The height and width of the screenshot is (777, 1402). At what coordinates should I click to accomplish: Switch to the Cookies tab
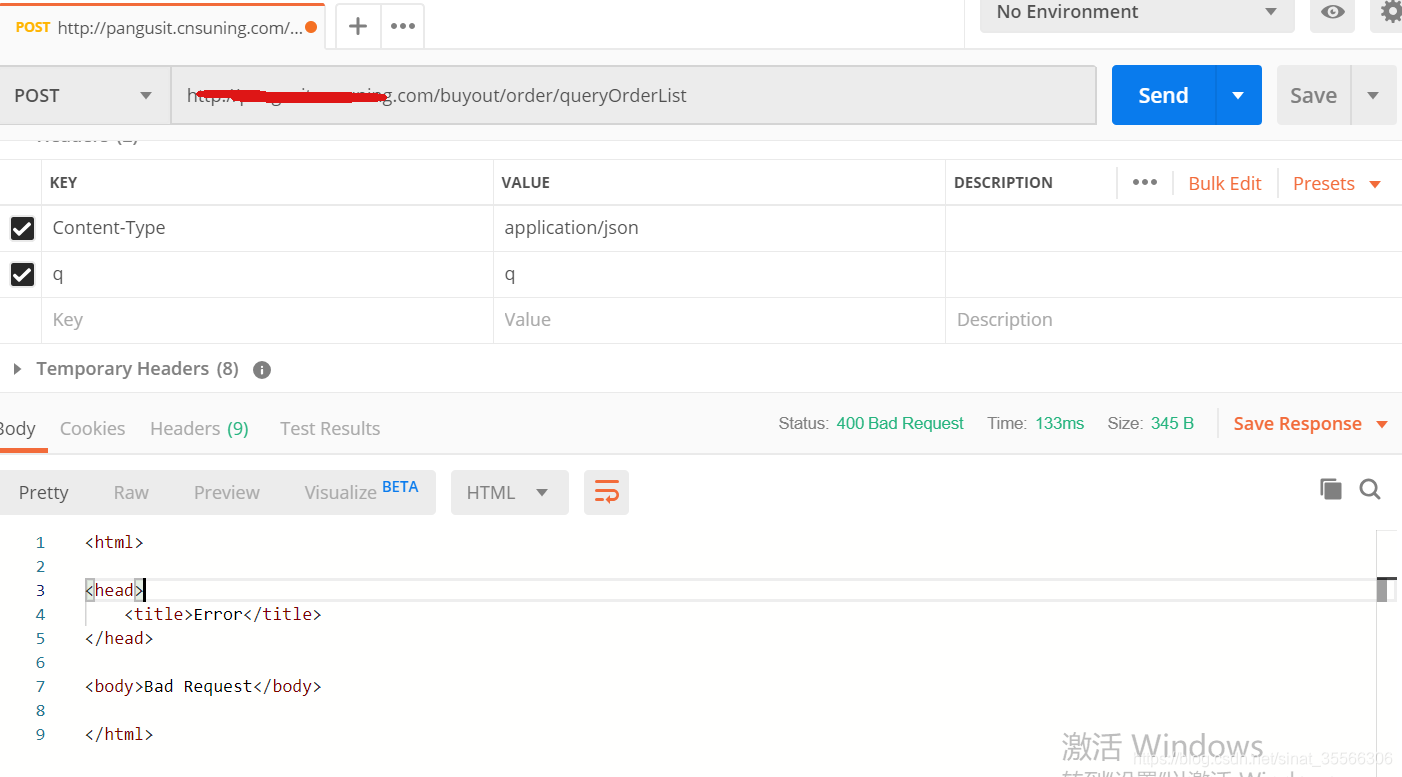[92, 428]
